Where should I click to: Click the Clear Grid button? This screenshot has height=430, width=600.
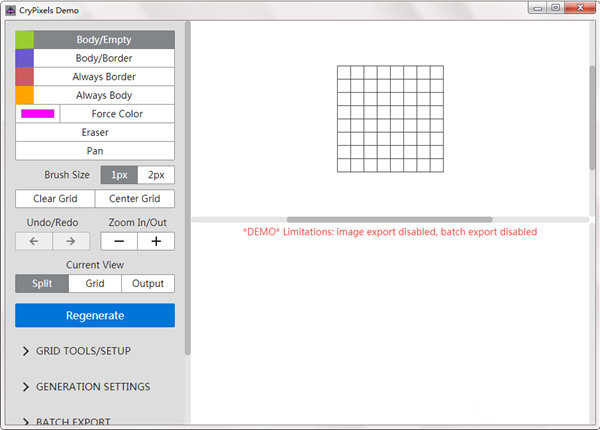pyautogui.click(x=55, y=199)
